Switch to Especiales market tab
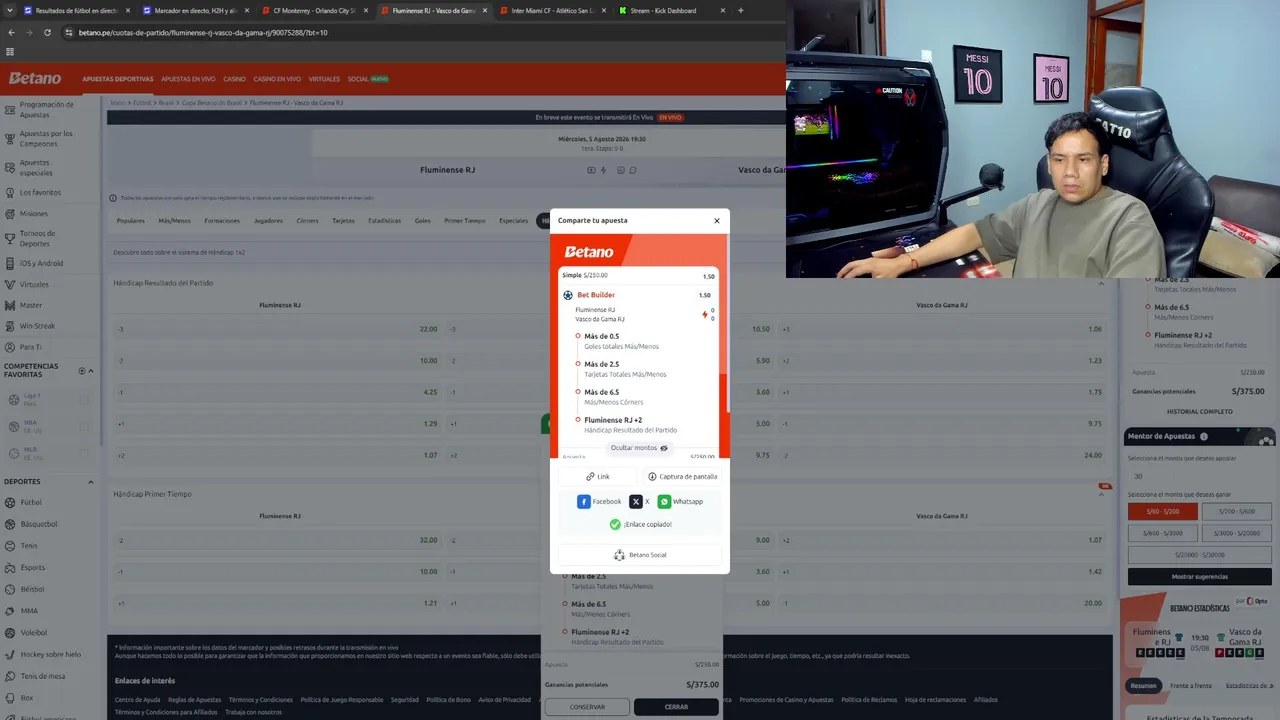 (x=513, y=221)
